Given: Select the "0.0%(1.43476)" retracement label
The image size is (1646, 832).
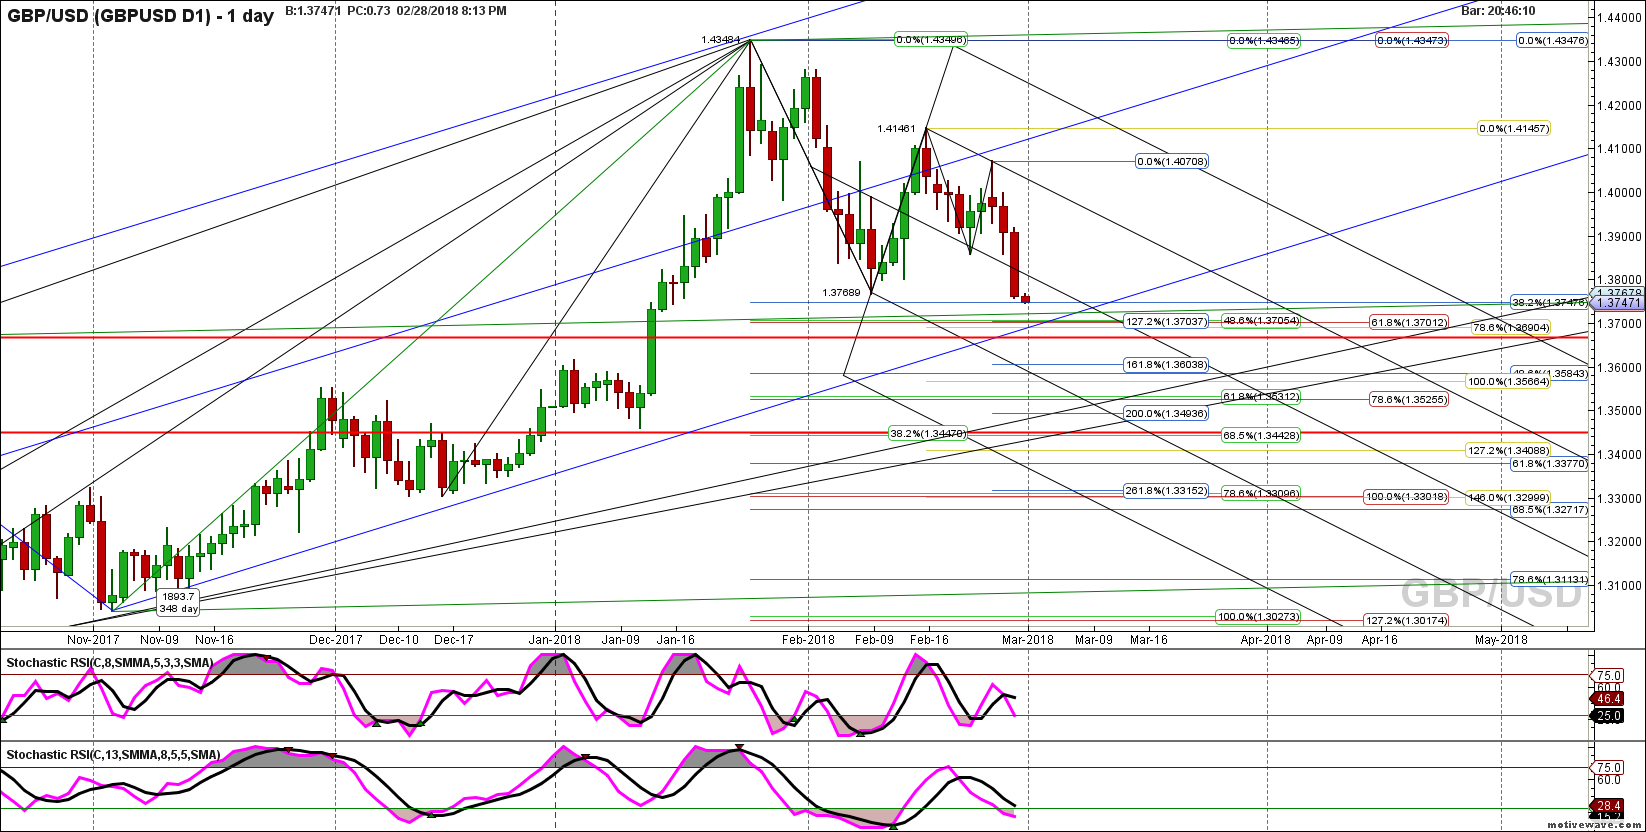Looking at the screenshot, I should pos(1552,40).
